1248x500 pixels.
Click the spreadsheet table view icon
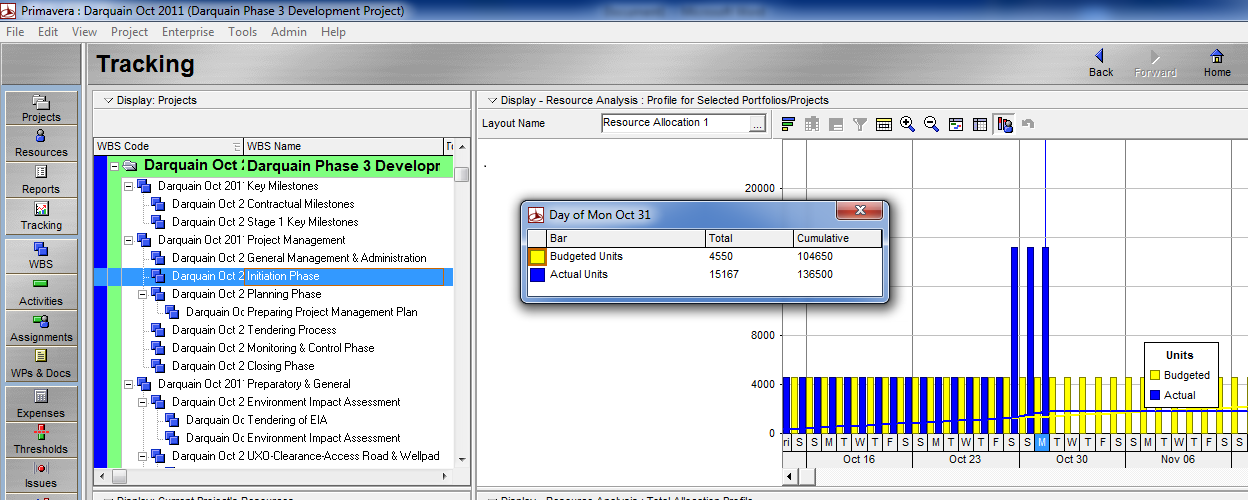tap(980, 124)
